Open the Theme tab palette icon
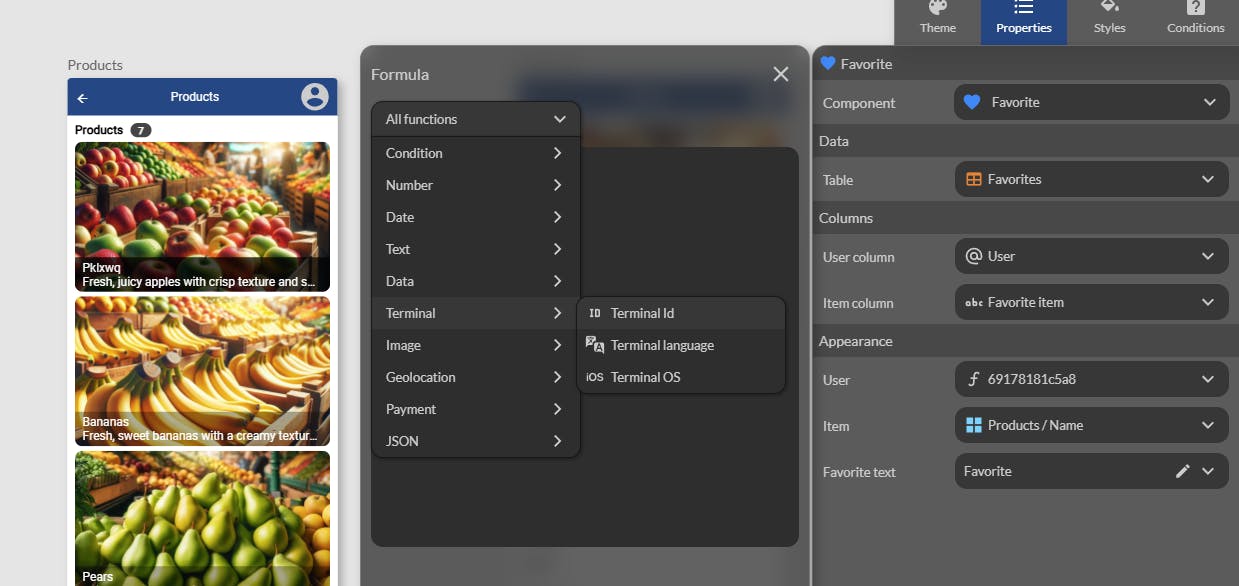 [x=938, y=6]
